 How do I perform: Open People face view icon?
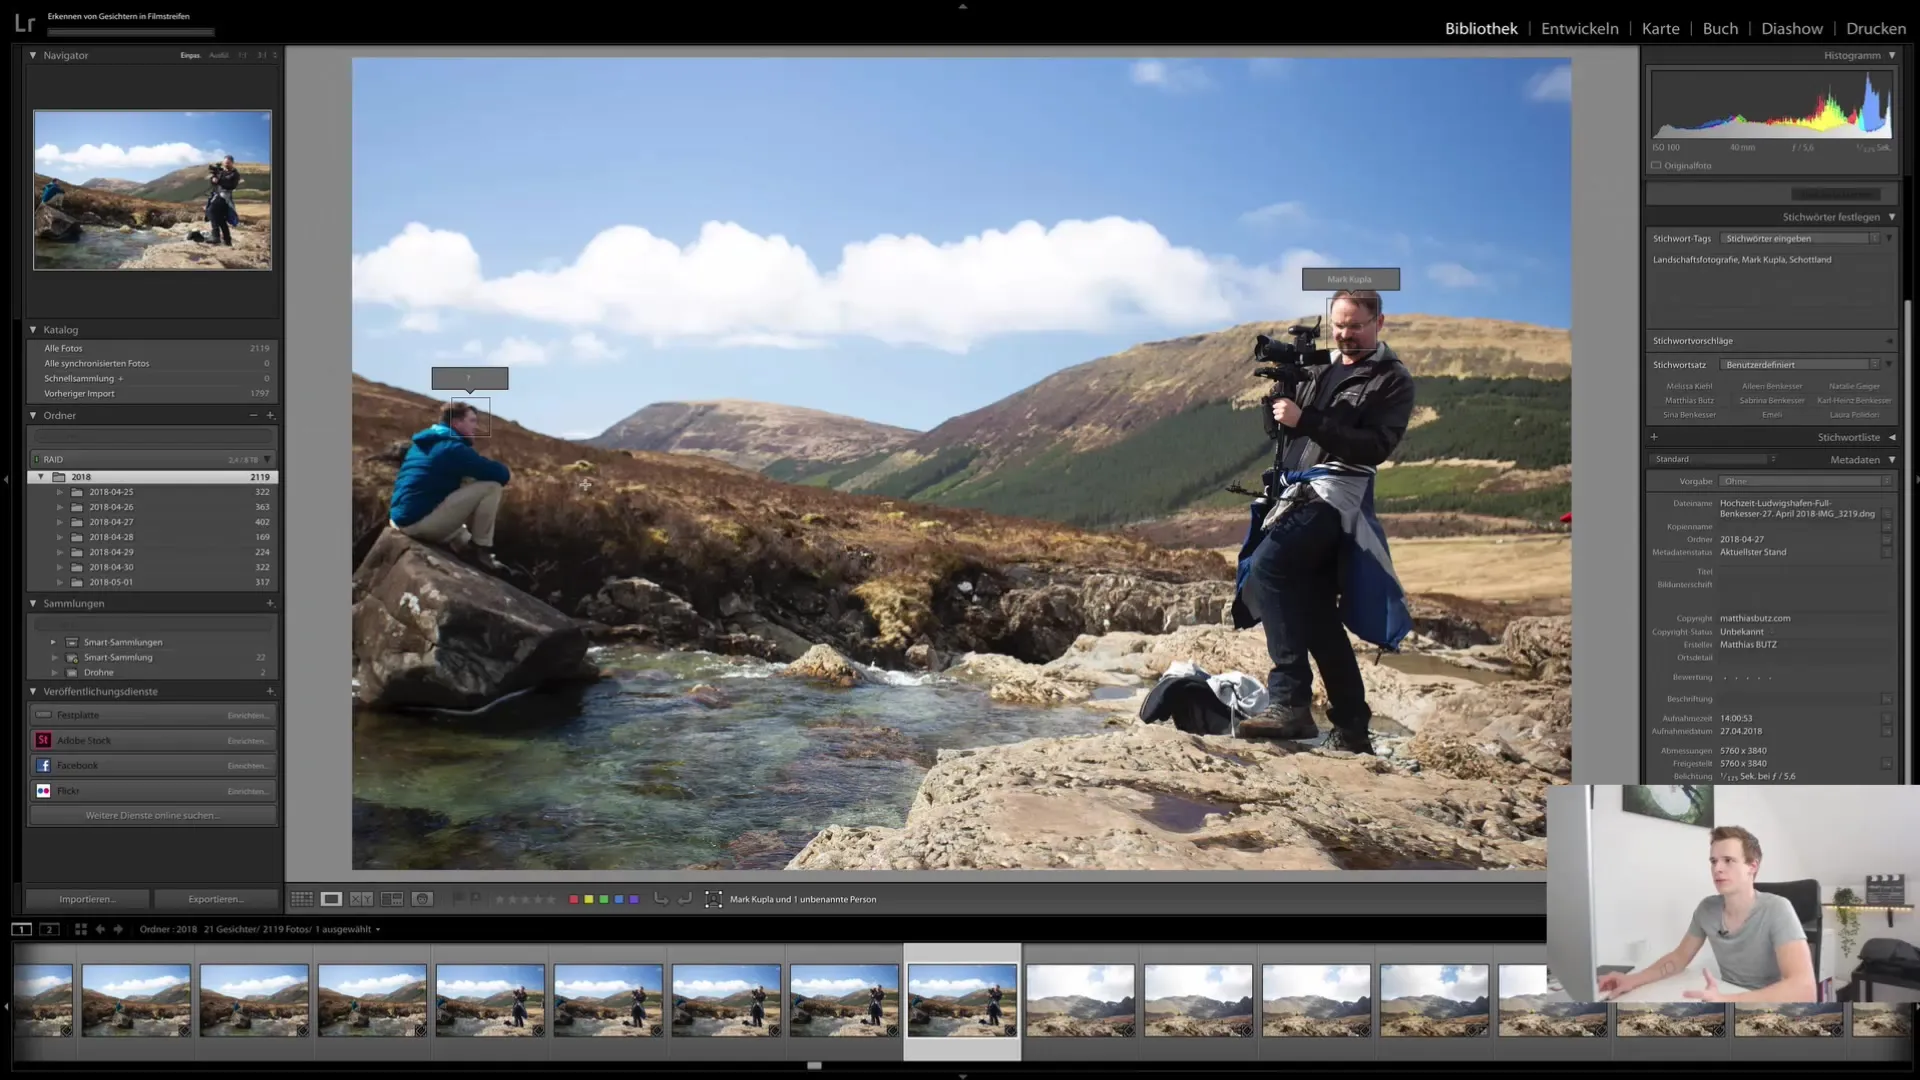422,899
